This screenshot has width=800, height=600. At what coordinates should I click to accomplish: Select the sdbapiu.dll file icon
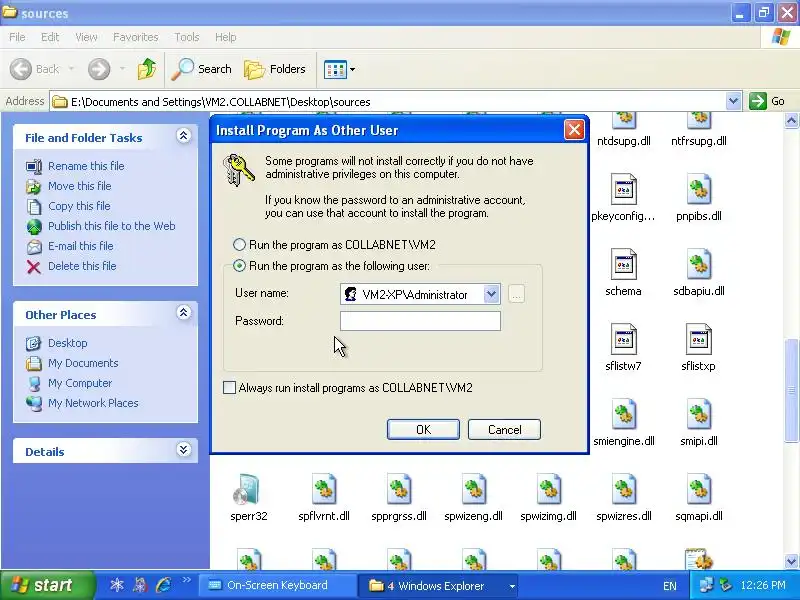click(698, 265)
